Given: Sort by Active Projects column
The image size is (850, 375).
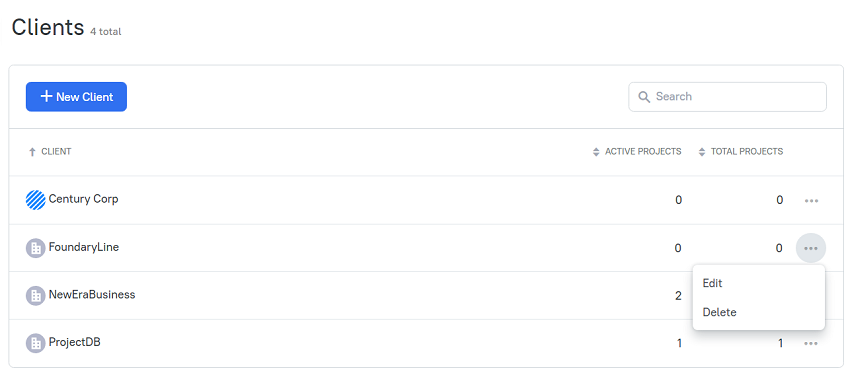Looking at the screenshot, I should tap(637, 152).
